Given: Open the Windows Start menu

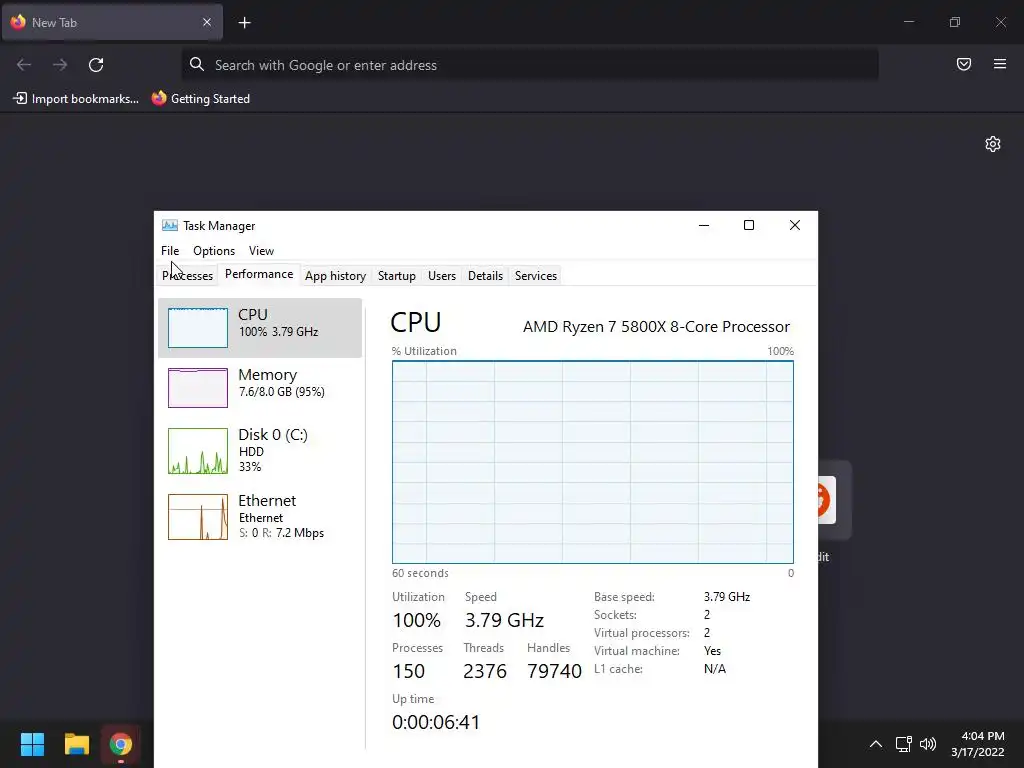Looking at the screenshot, I should tap(32, 744).
